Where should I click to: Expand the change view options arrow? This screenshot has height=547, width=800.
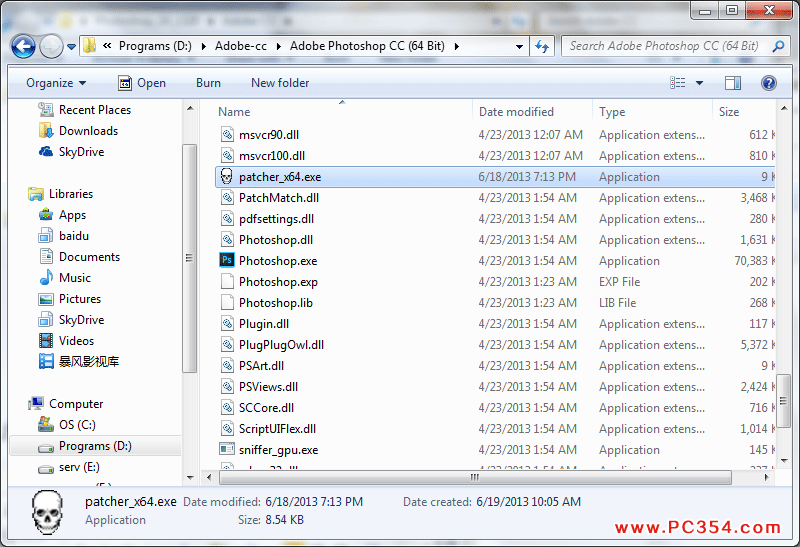coord(699,83)
